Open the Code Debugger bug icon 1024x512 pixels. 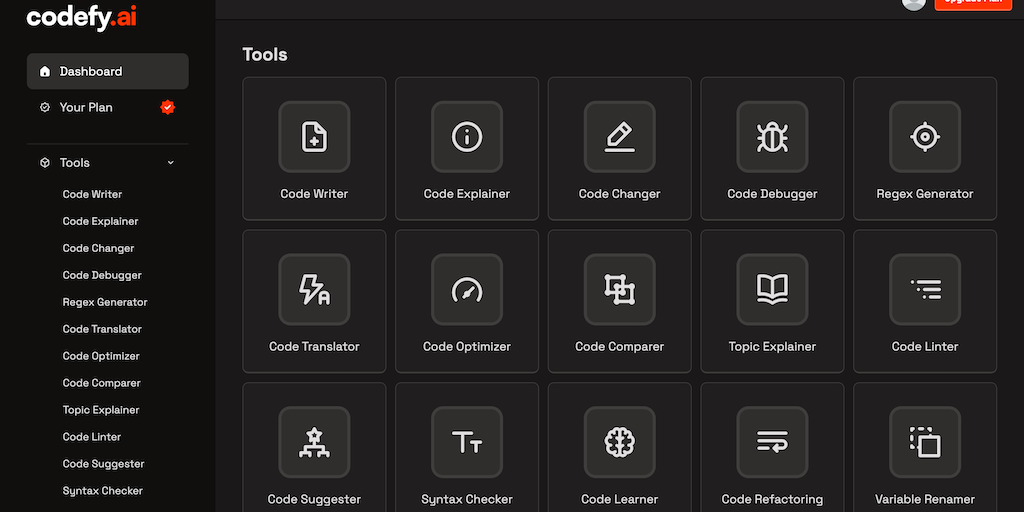(772, 137)
